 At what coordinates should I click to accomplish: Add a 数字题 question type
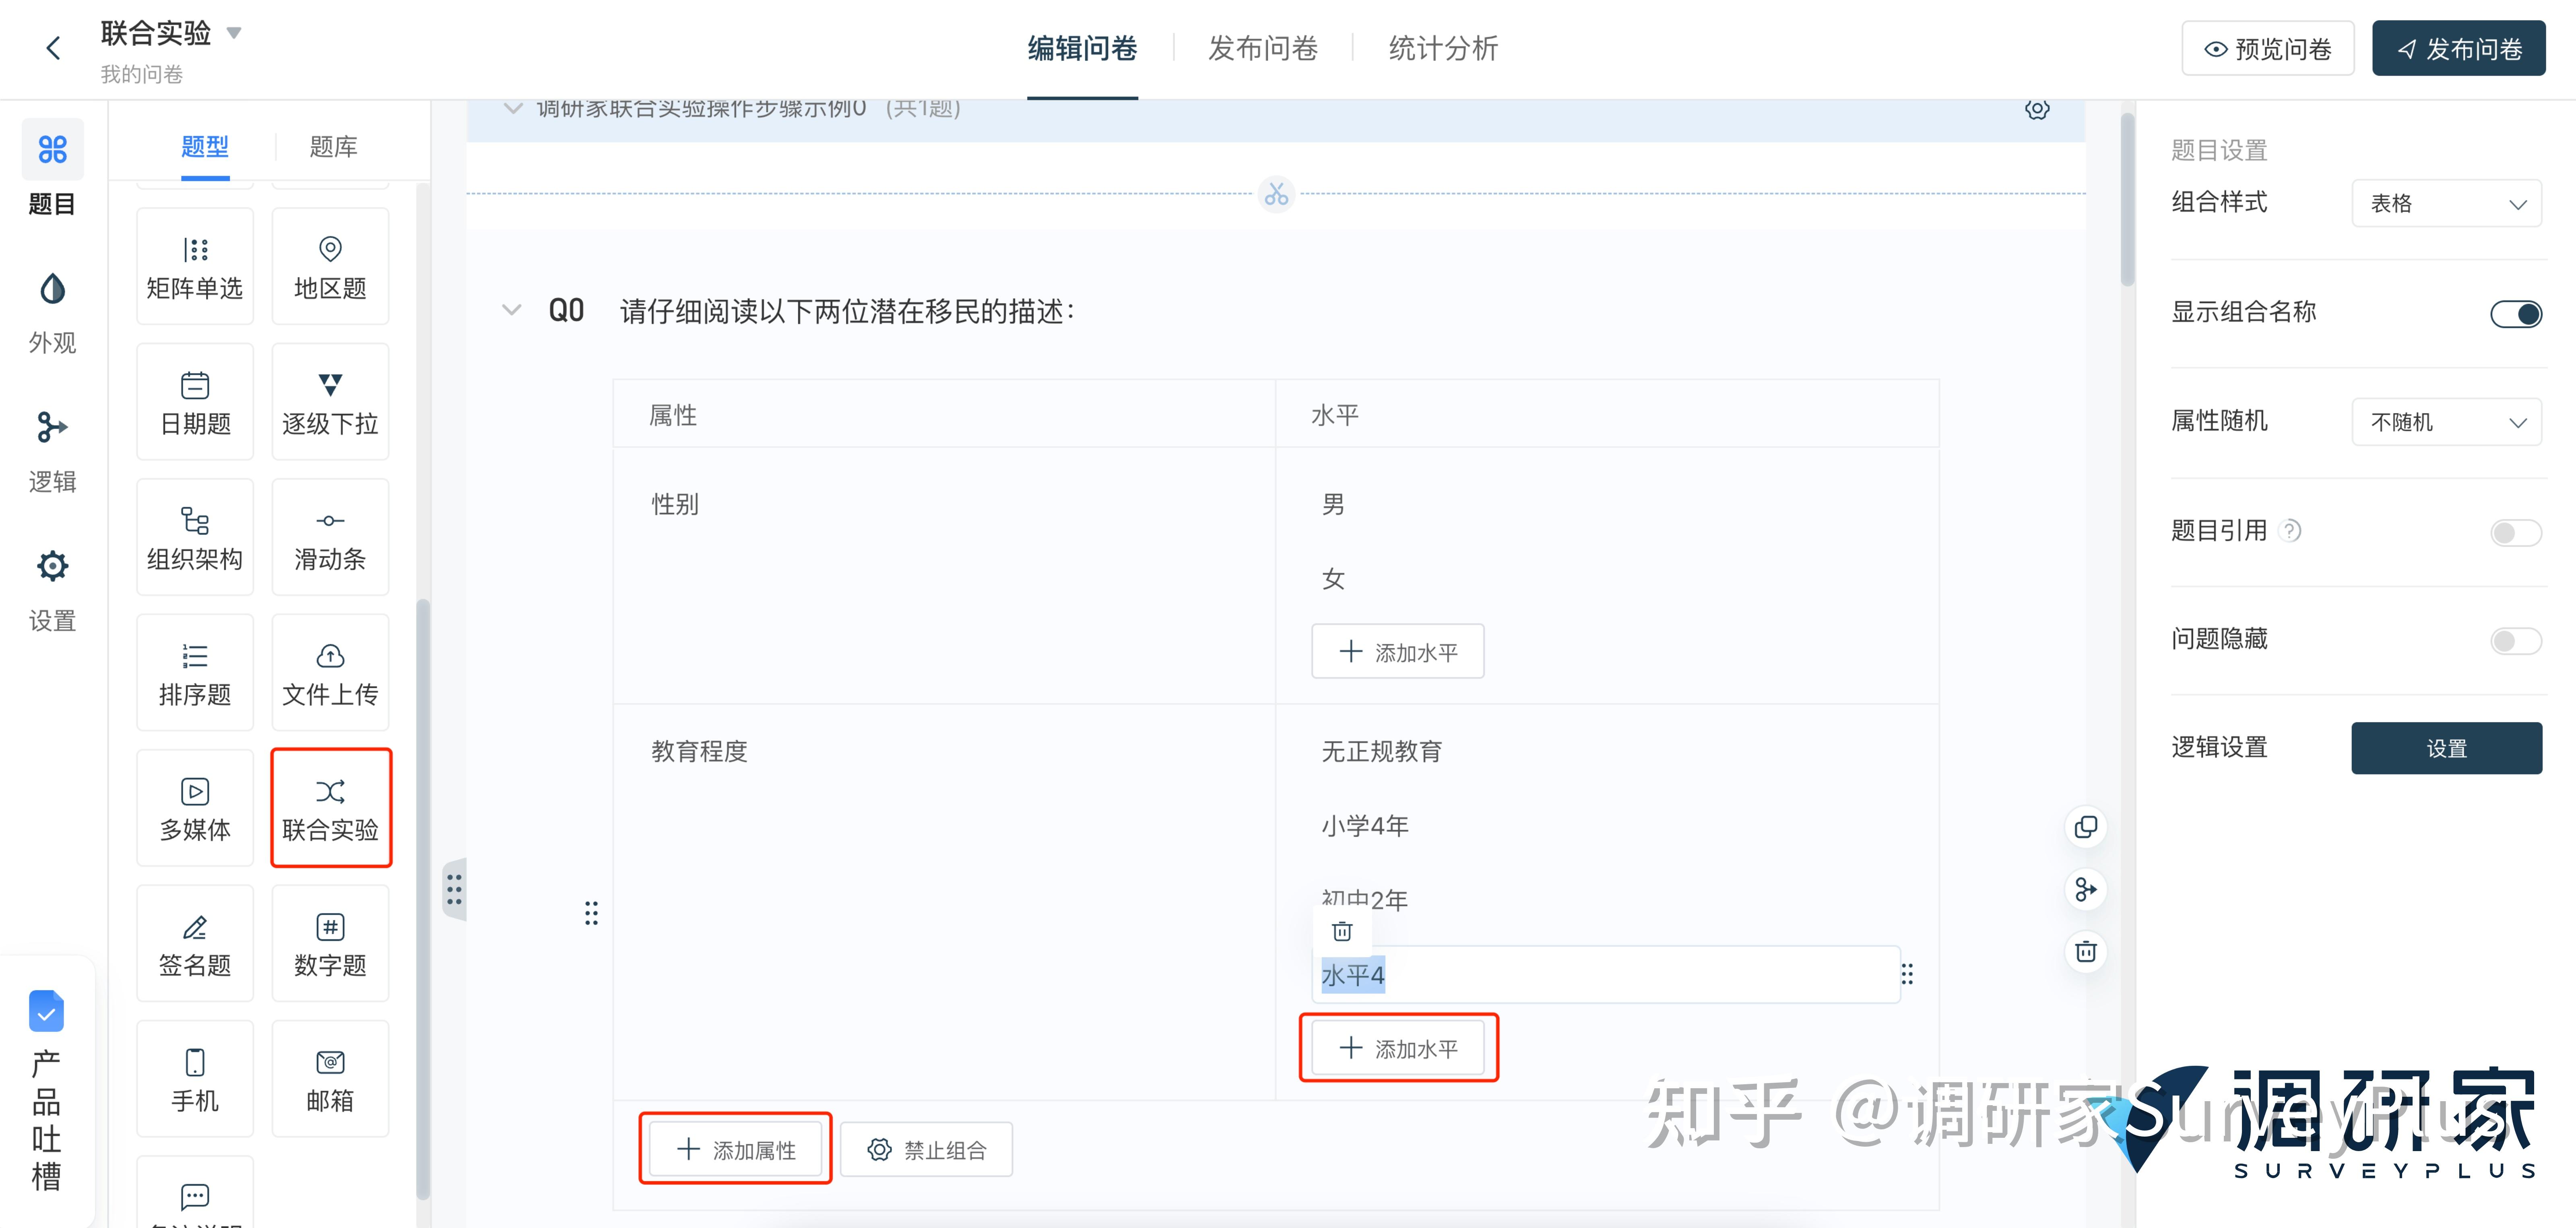pyautogui.click(x=330, y=943)
